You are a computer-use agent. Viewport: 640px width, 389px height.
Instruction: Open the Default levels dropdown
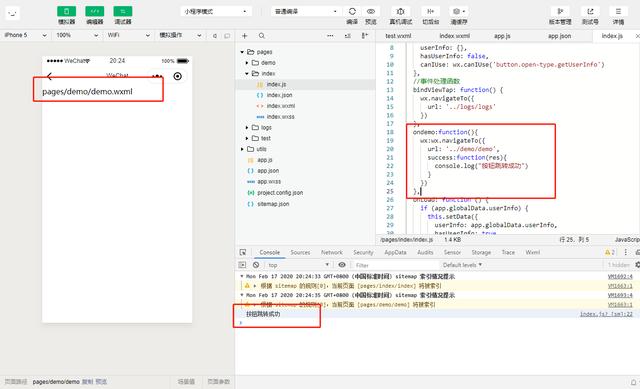(x=462, y=265)
